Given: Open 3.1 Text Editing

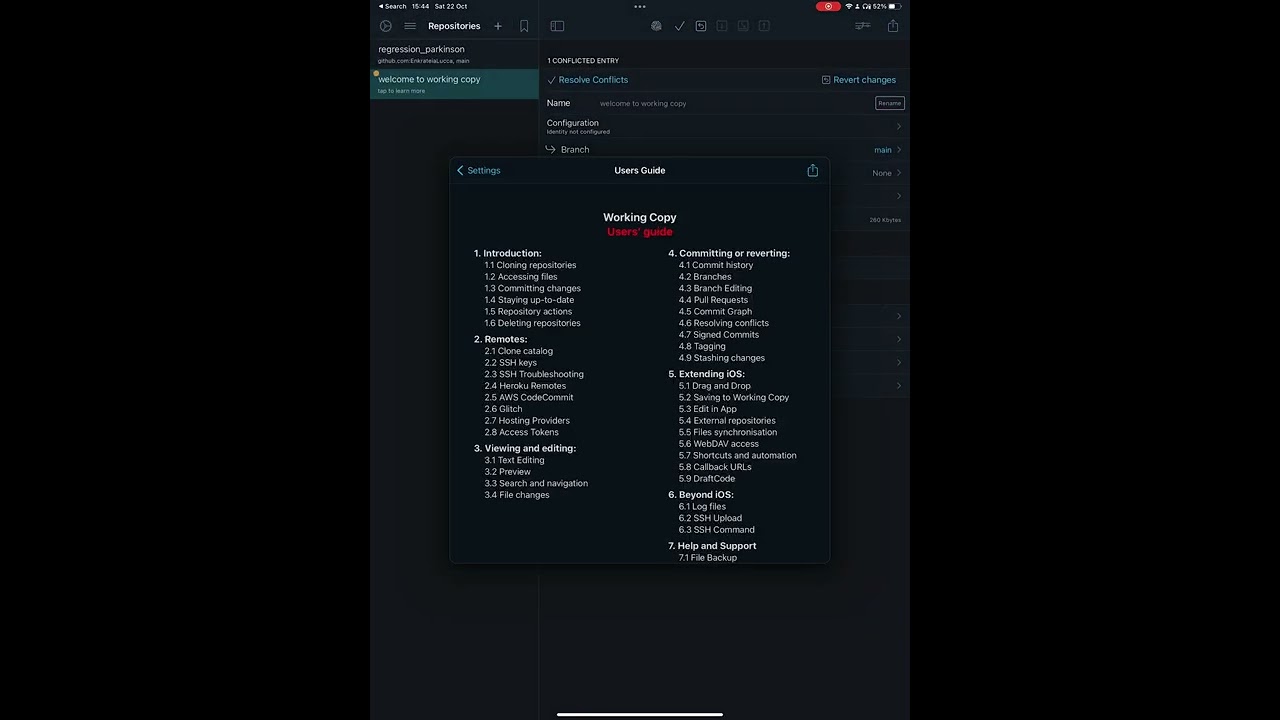Looking at the screenshot, I should pyautogui.click(x=514, y=460).
